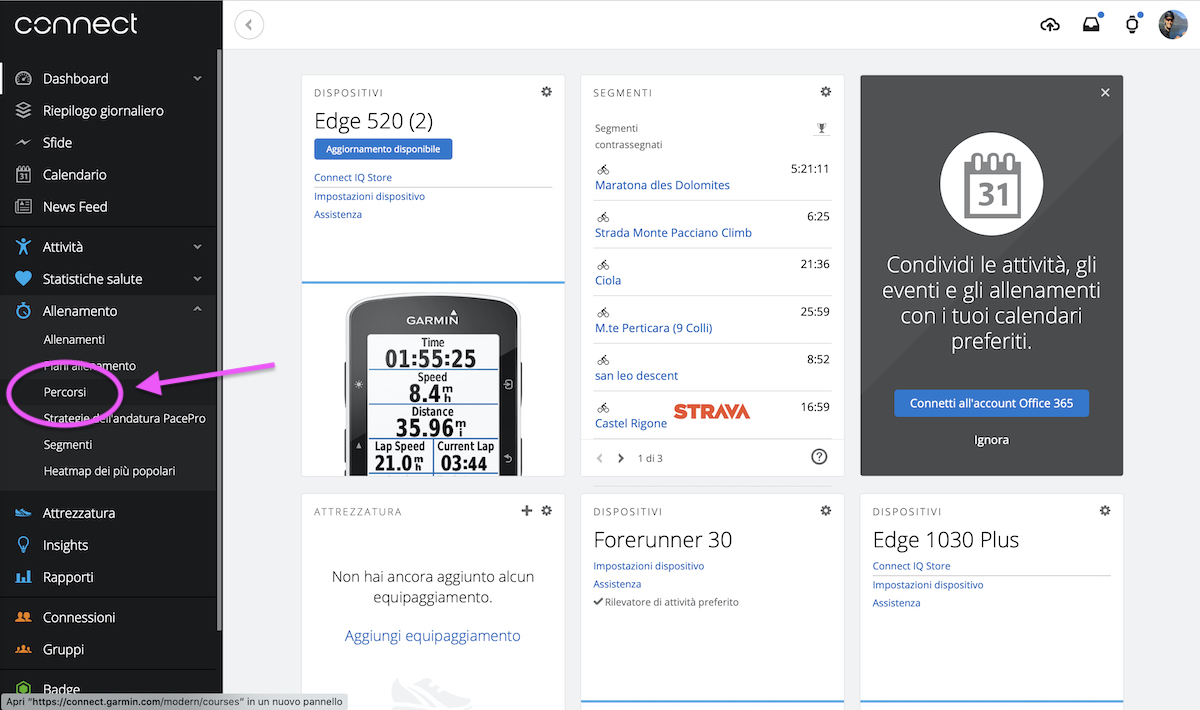Click the cloud upload icon
1200x710 pixels.
1050,25
